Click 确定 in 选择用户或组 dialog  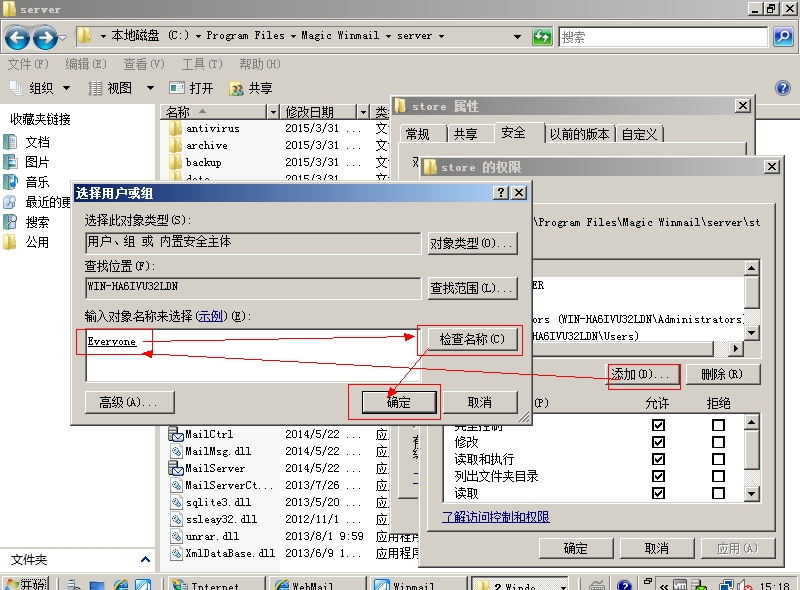point(398,402)
